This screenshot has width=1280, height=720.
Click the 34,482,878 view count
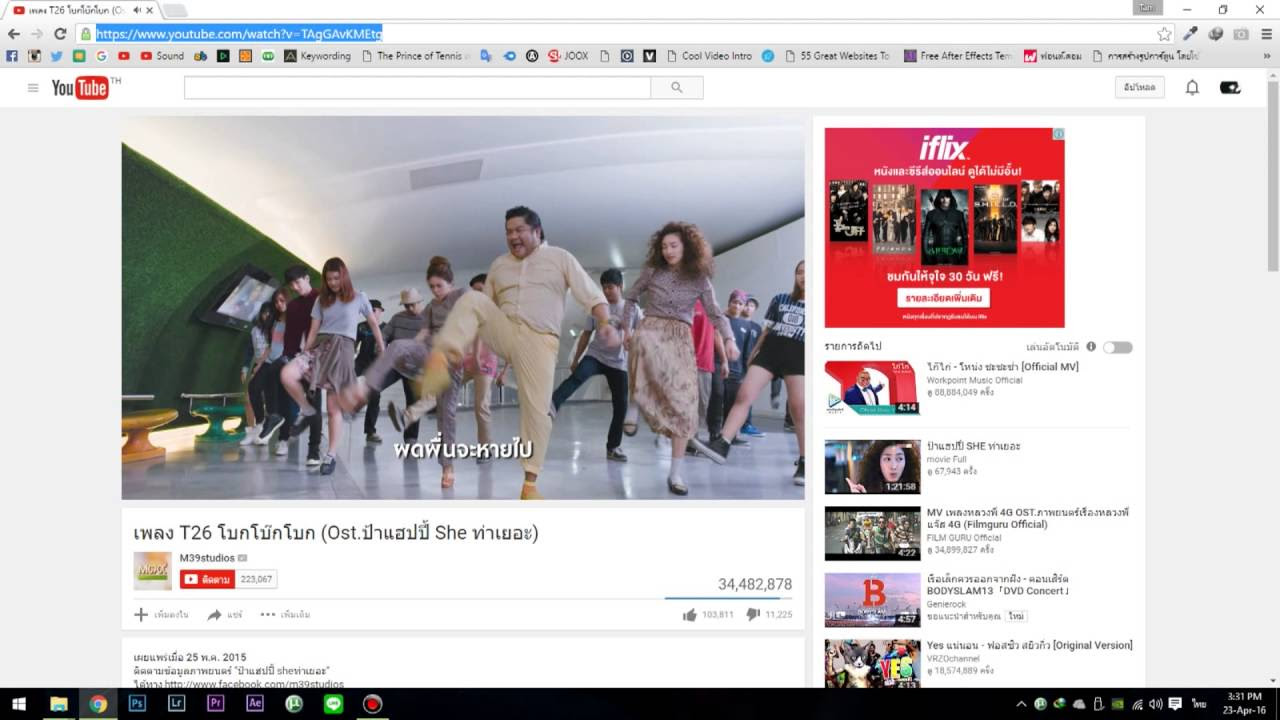click(755, 584)
